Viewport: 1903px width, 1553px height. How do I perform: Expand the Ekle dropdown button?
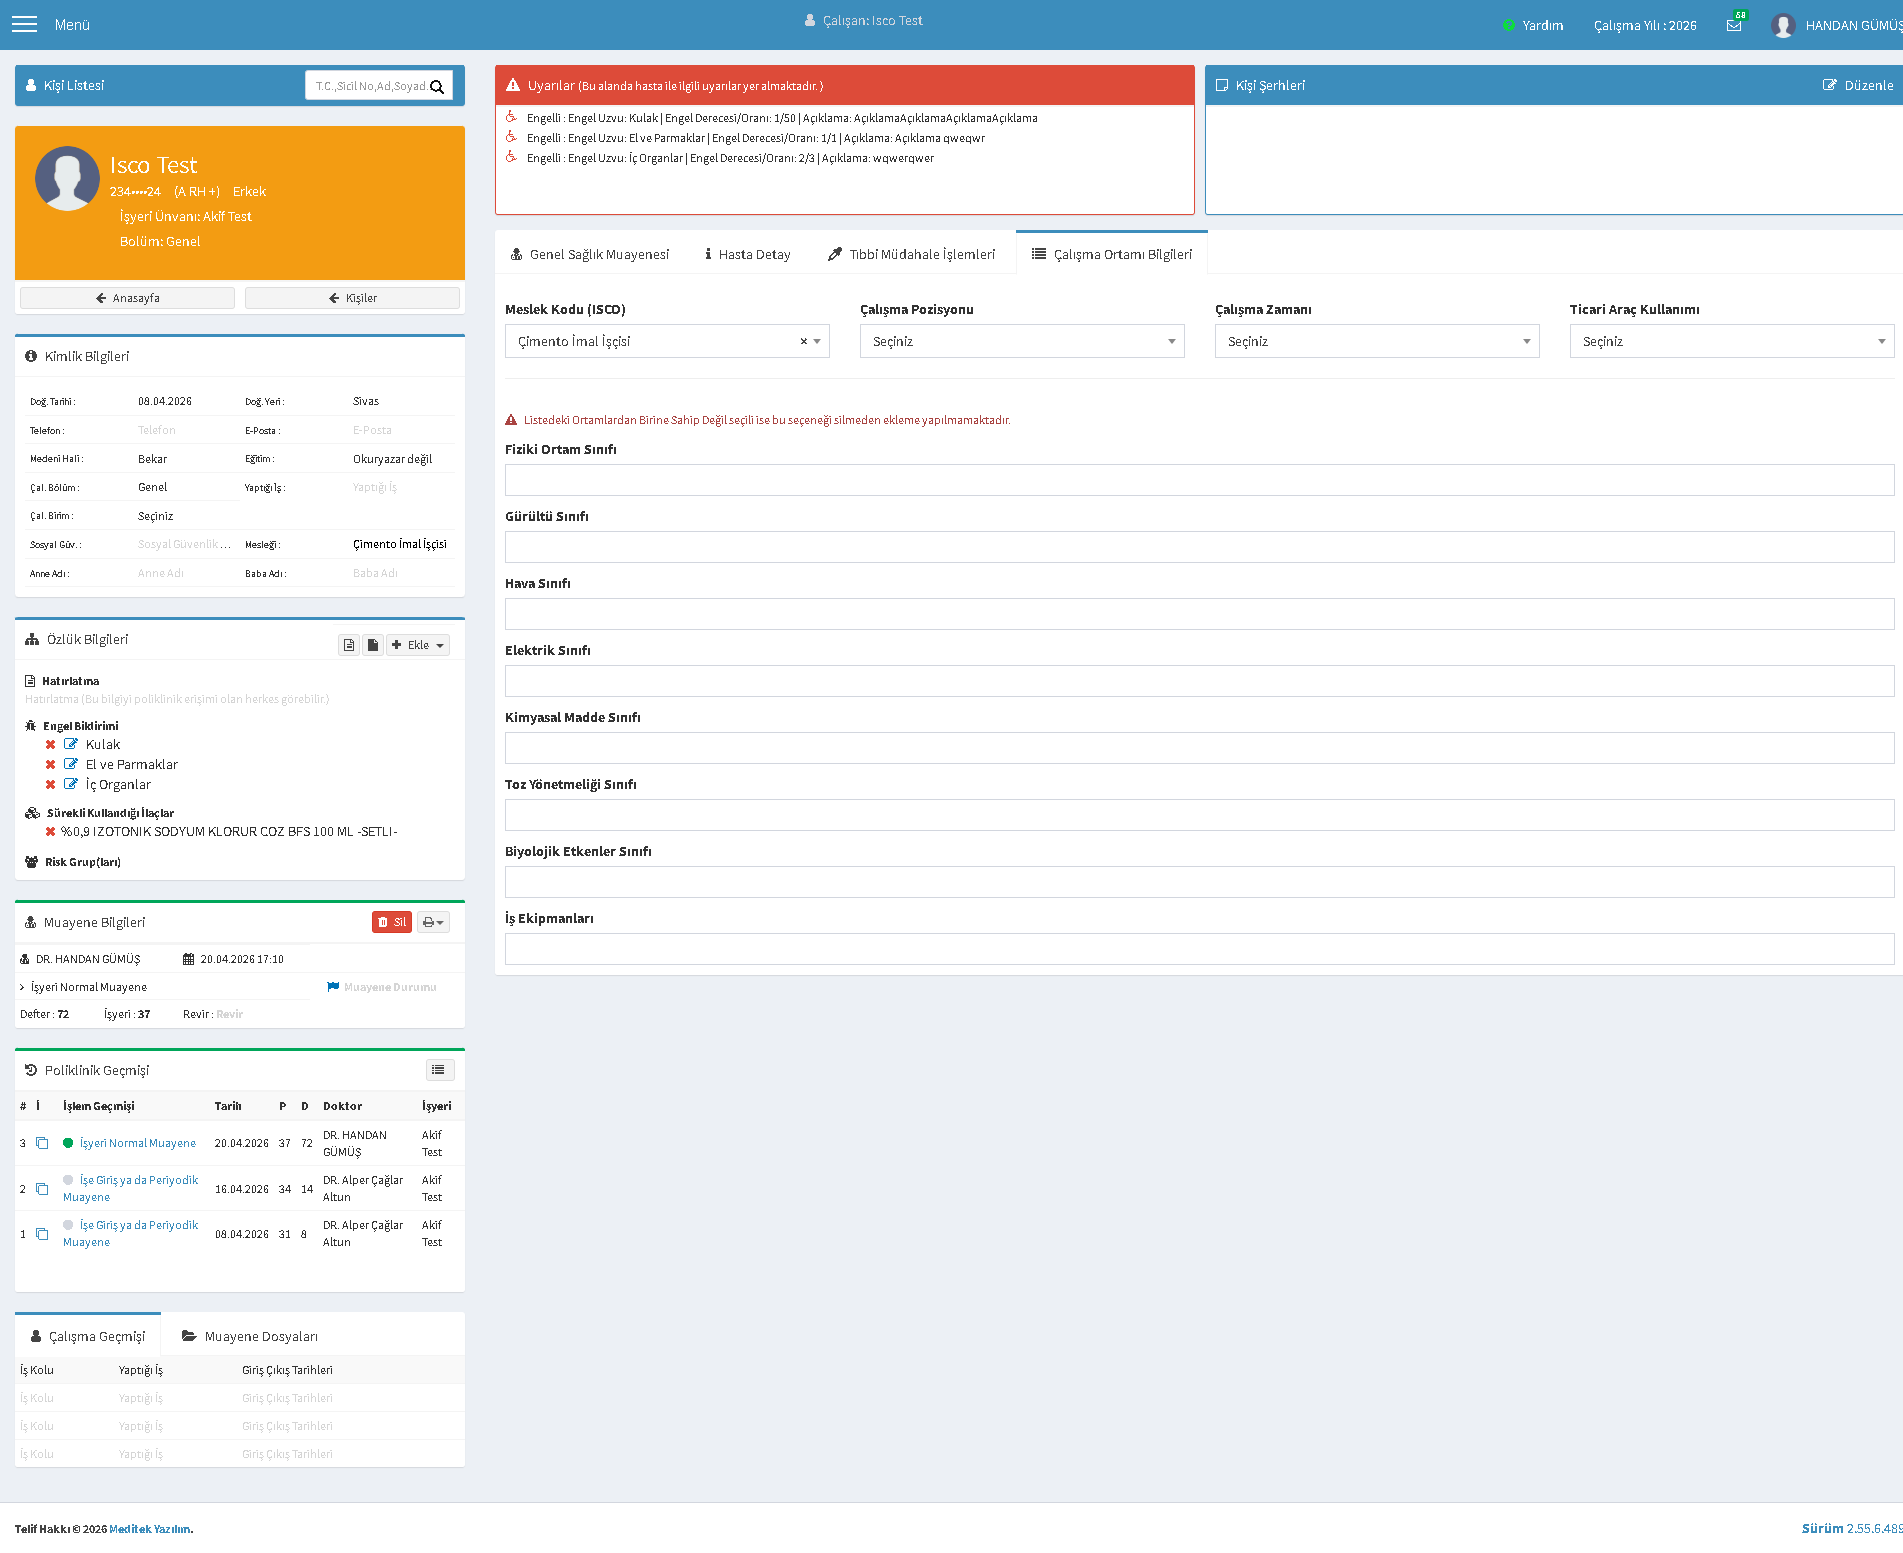click(x=418, y=645)
